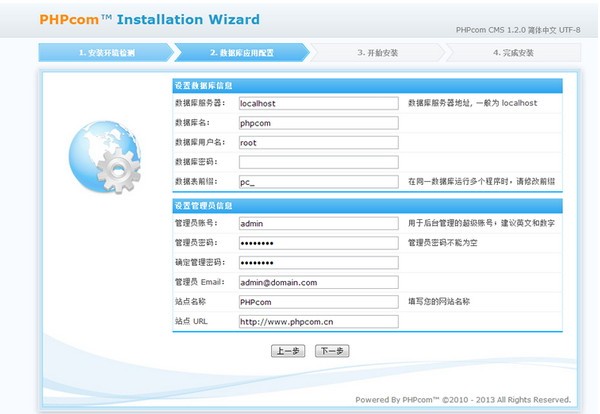The height and width of the screenshot is (414, 600).
Task: Click hint 管理员密码不能为空
Action: pyautogui.click(x=442, y=243)
